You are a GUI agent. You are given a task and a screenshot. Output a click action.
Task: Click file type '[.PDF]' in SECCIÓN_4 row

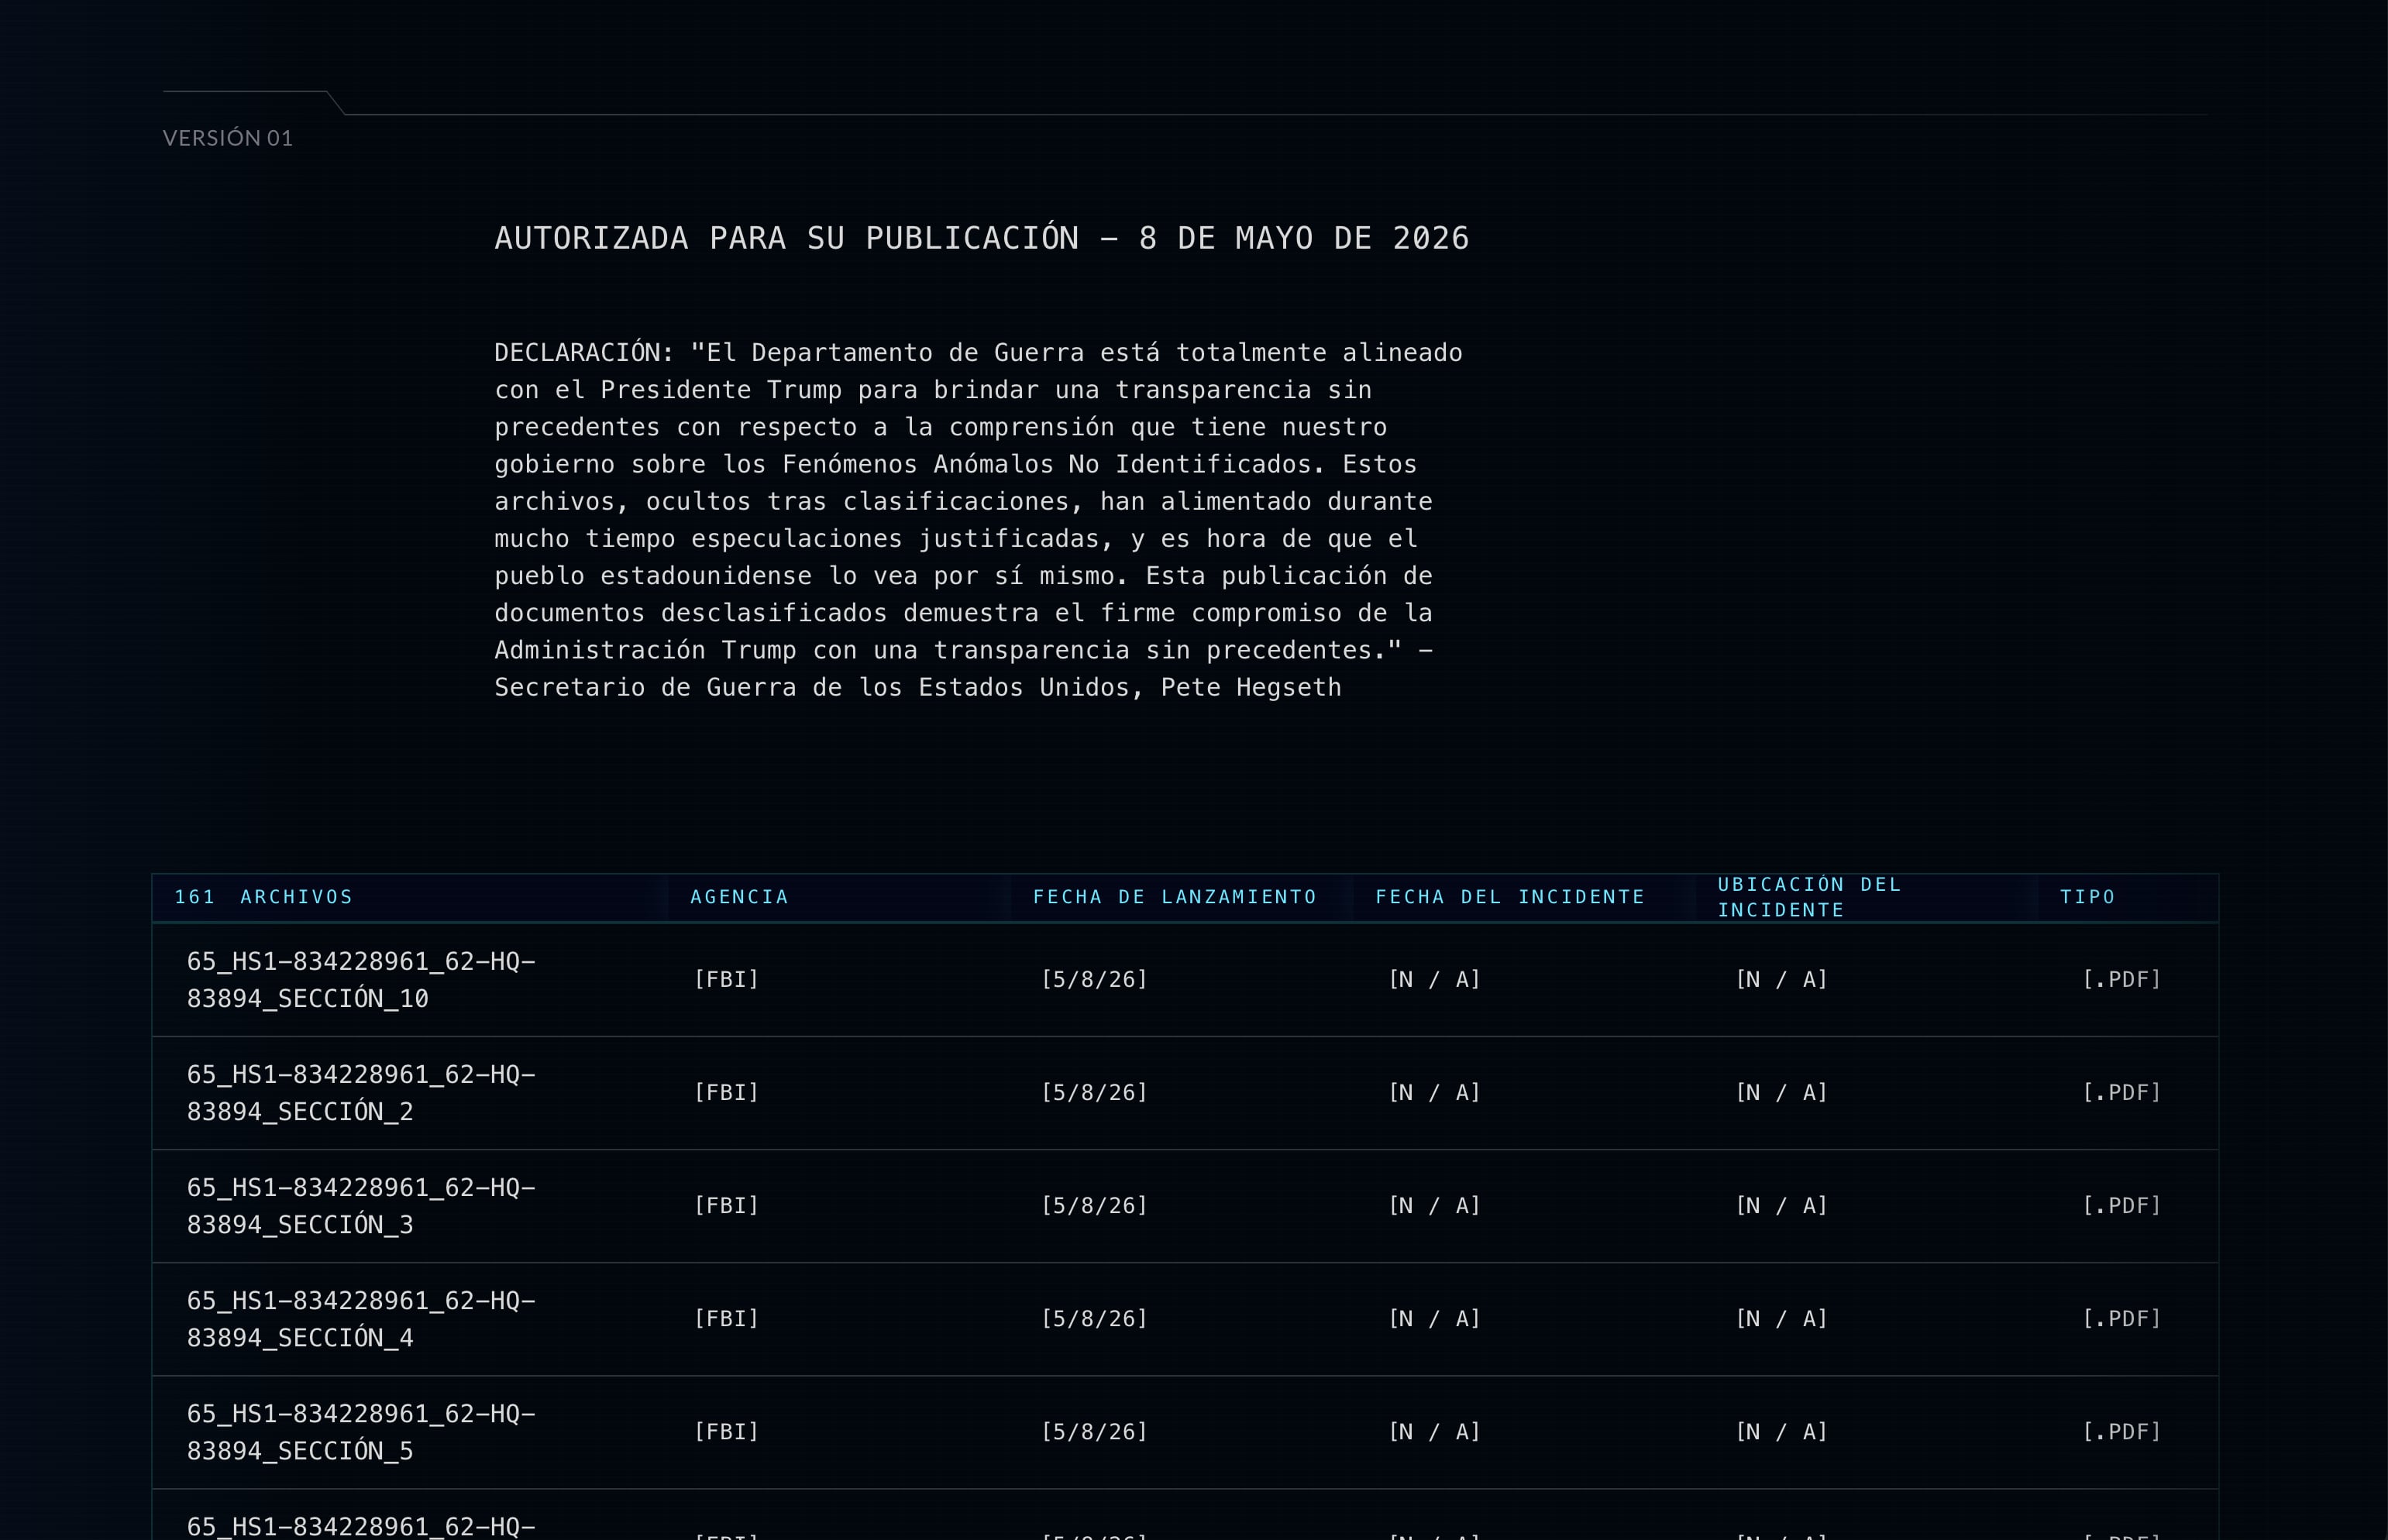pyautogui.click(x=2122, y=1318)
